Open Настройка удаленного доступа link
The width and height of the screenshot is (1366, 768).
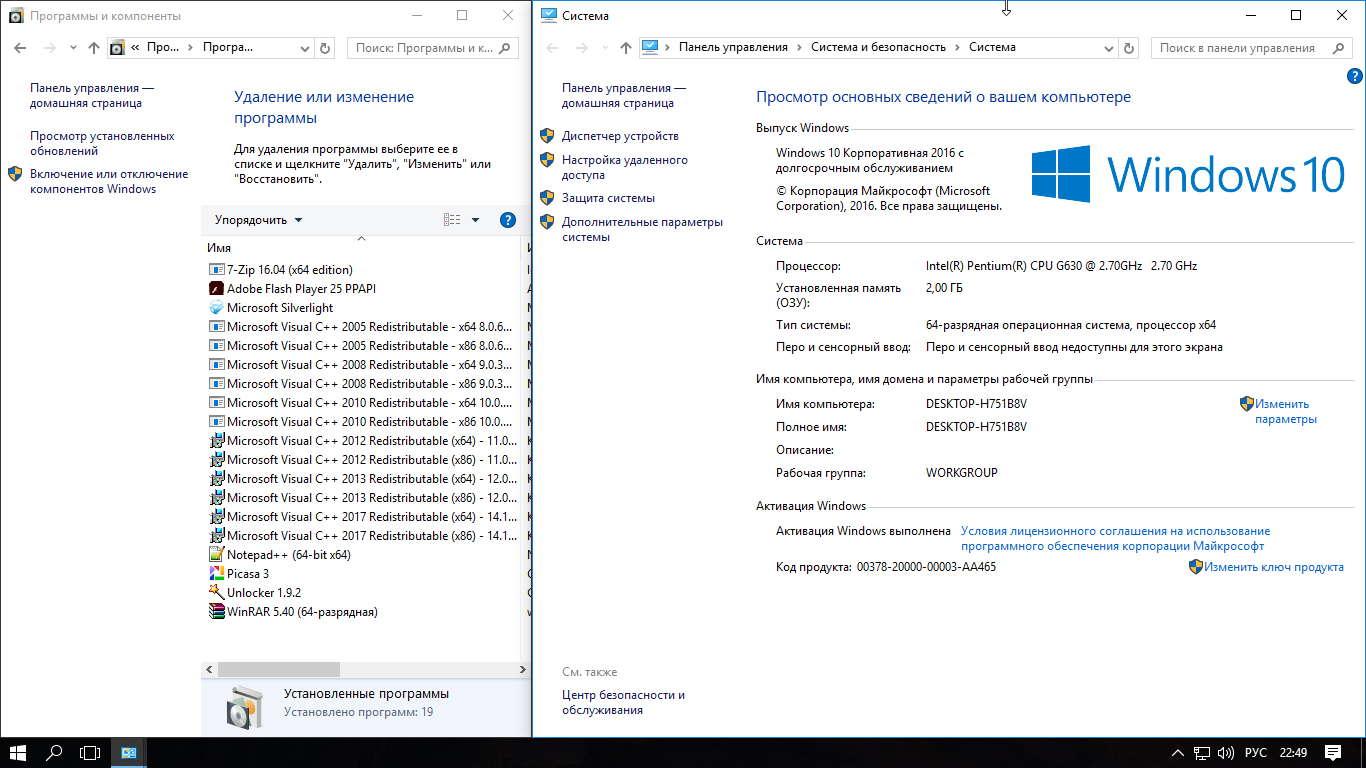pyautogui.click(x=625, y=167)
